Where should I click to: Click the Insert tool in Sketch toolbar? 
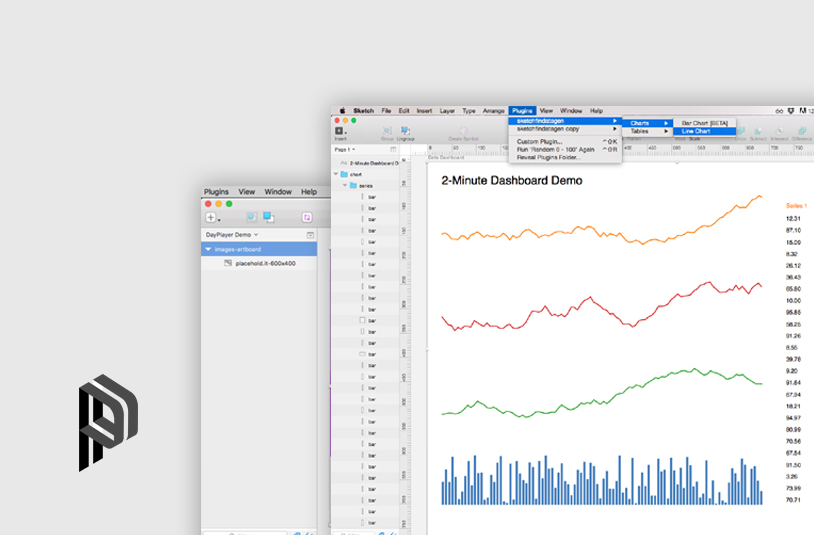(340, 130)
